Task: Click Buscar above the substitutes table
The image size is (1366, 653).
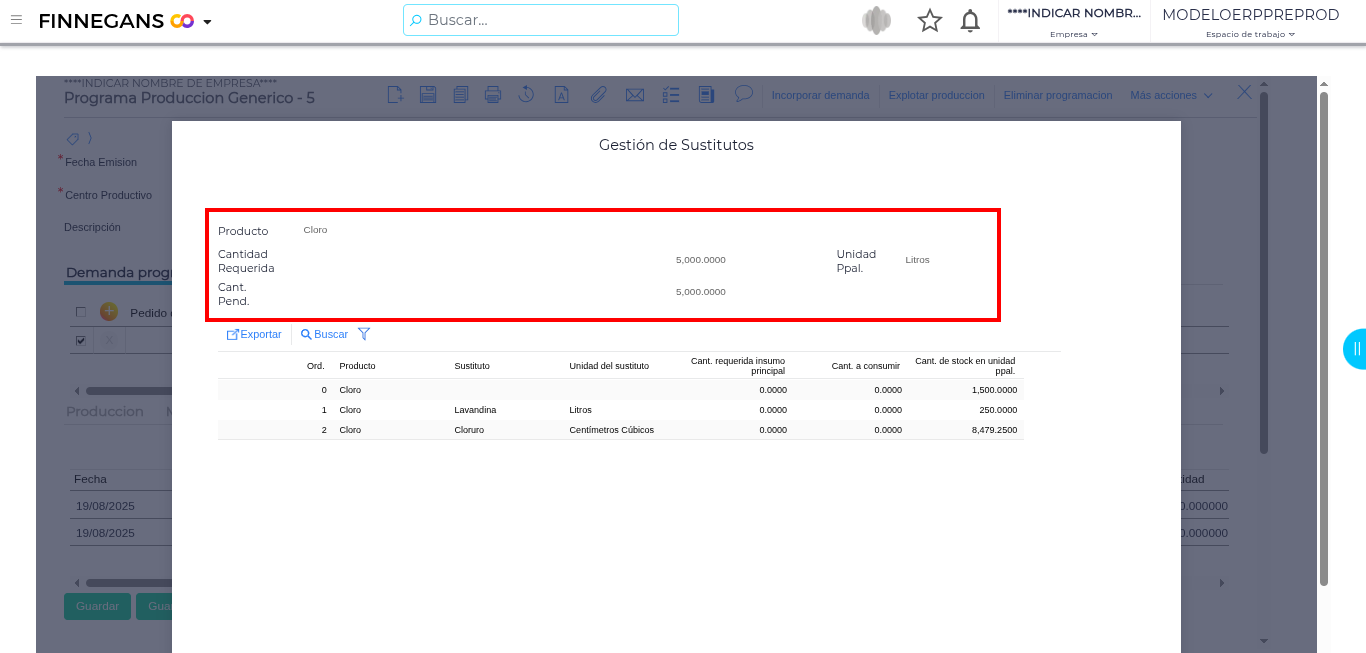Action: click(x=325, y=334)
